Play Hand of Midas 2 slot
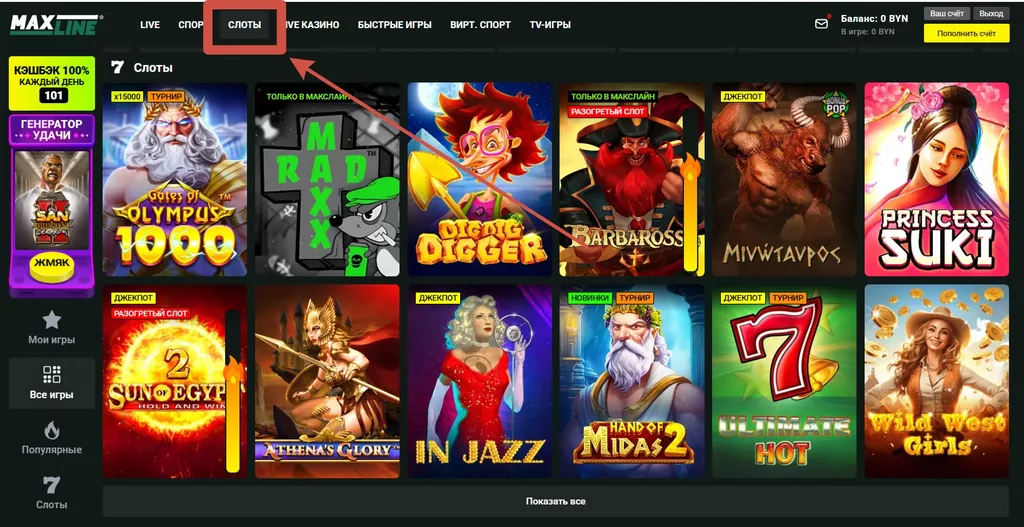The image size is (1024, 527). tap(631, 381)
